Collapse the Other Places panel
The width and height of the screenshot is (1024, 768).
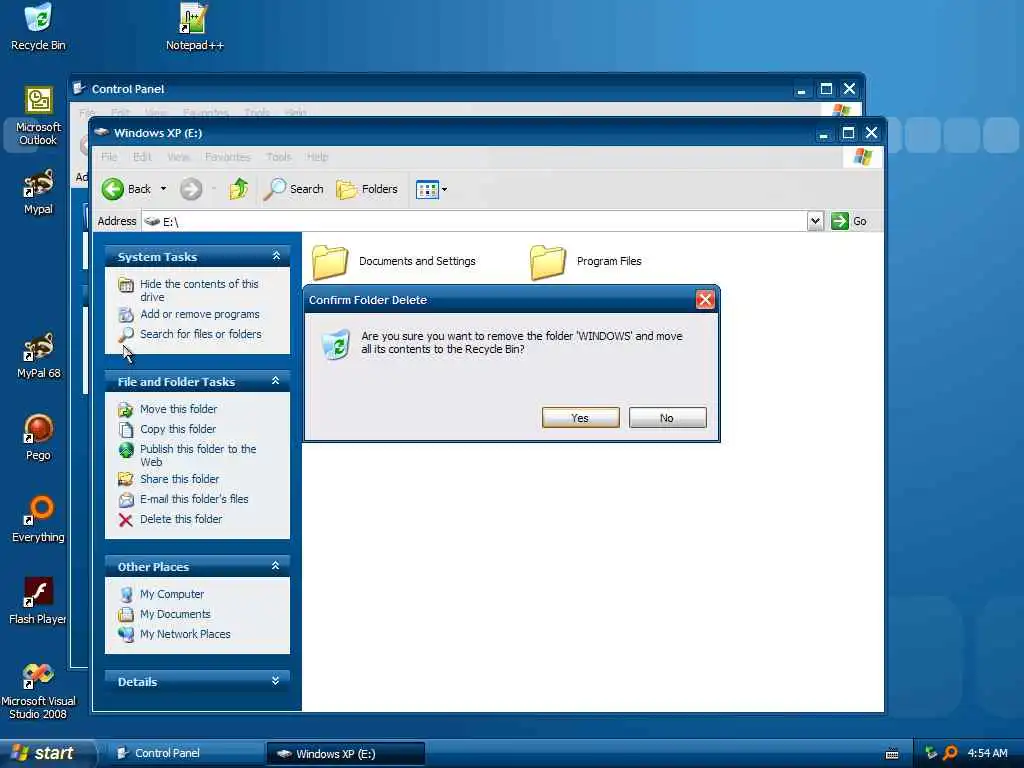click(276, 566)
